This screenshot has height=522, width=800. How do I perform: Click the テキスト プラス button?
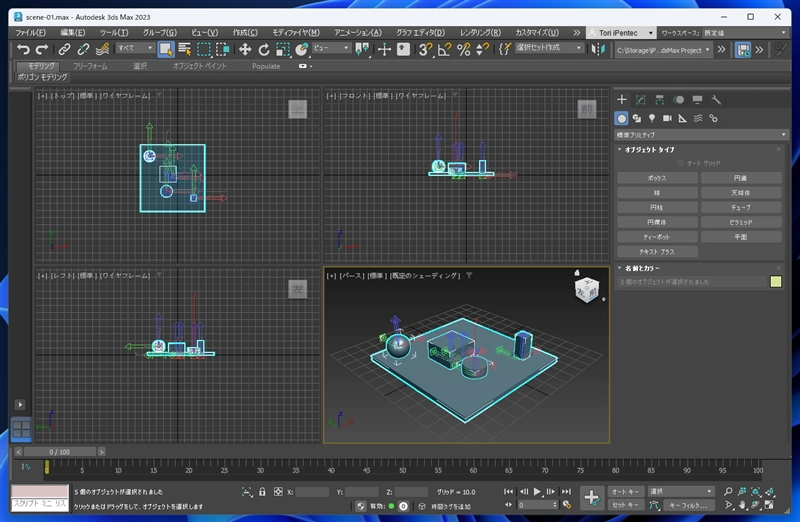tap(657, 252)
